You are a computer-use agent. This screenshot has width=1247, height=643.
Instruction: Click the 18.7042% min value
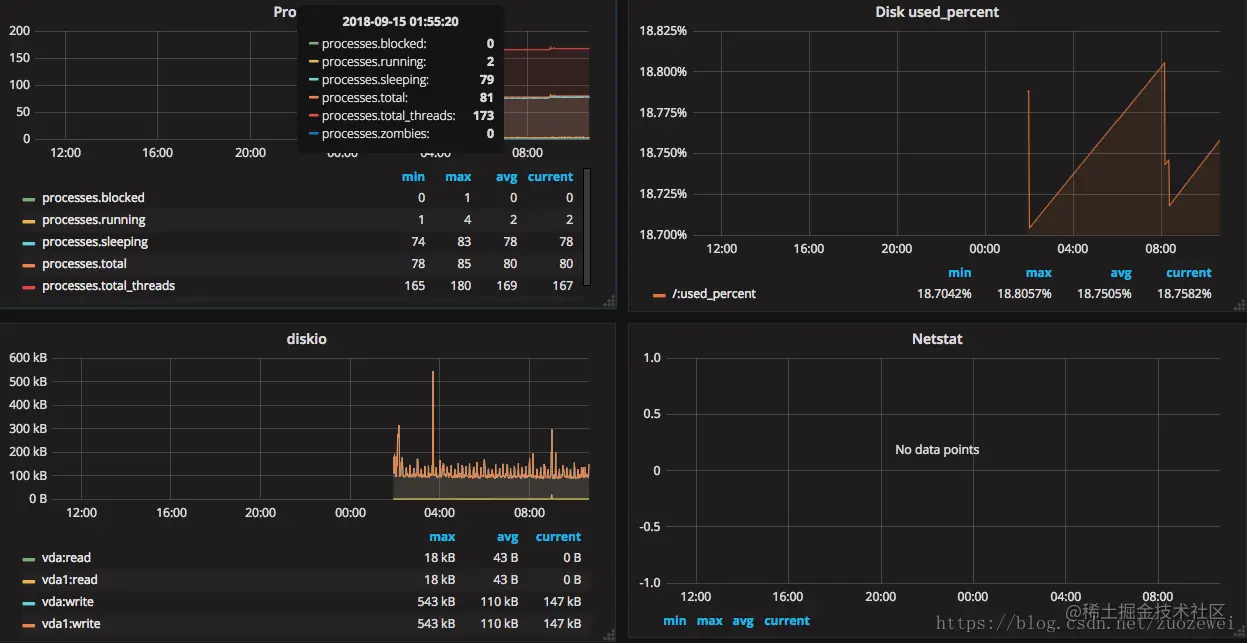tap(944, 294)
